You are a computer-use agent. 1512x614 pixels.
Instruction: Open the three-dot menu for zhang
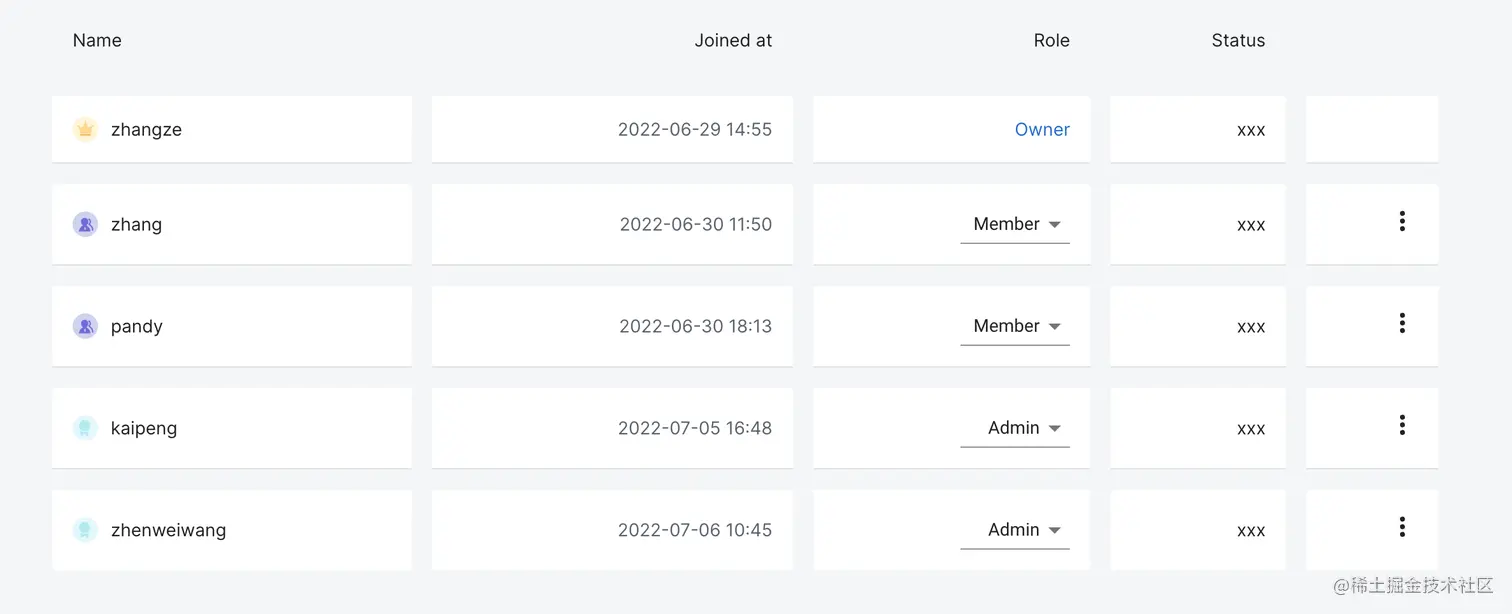[x=1402, y=222]
